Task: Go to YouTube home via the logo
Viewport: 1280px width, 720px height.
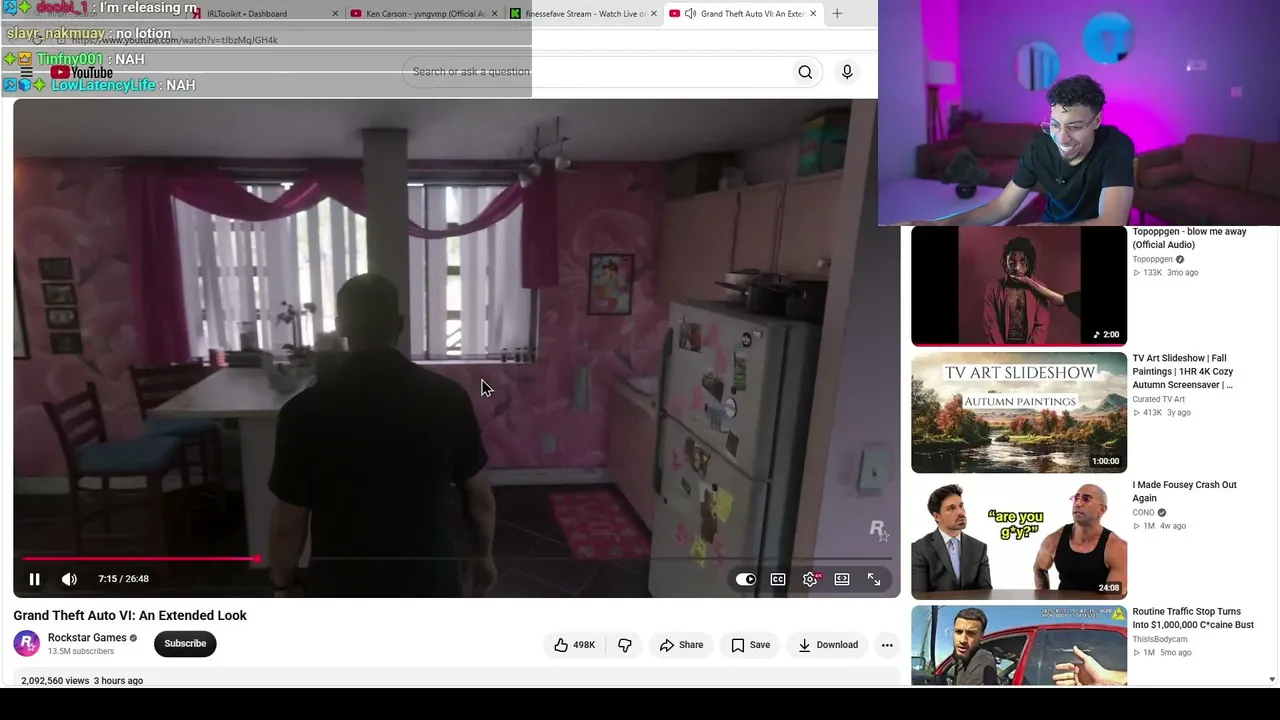Action: click(x=82, y=72)
